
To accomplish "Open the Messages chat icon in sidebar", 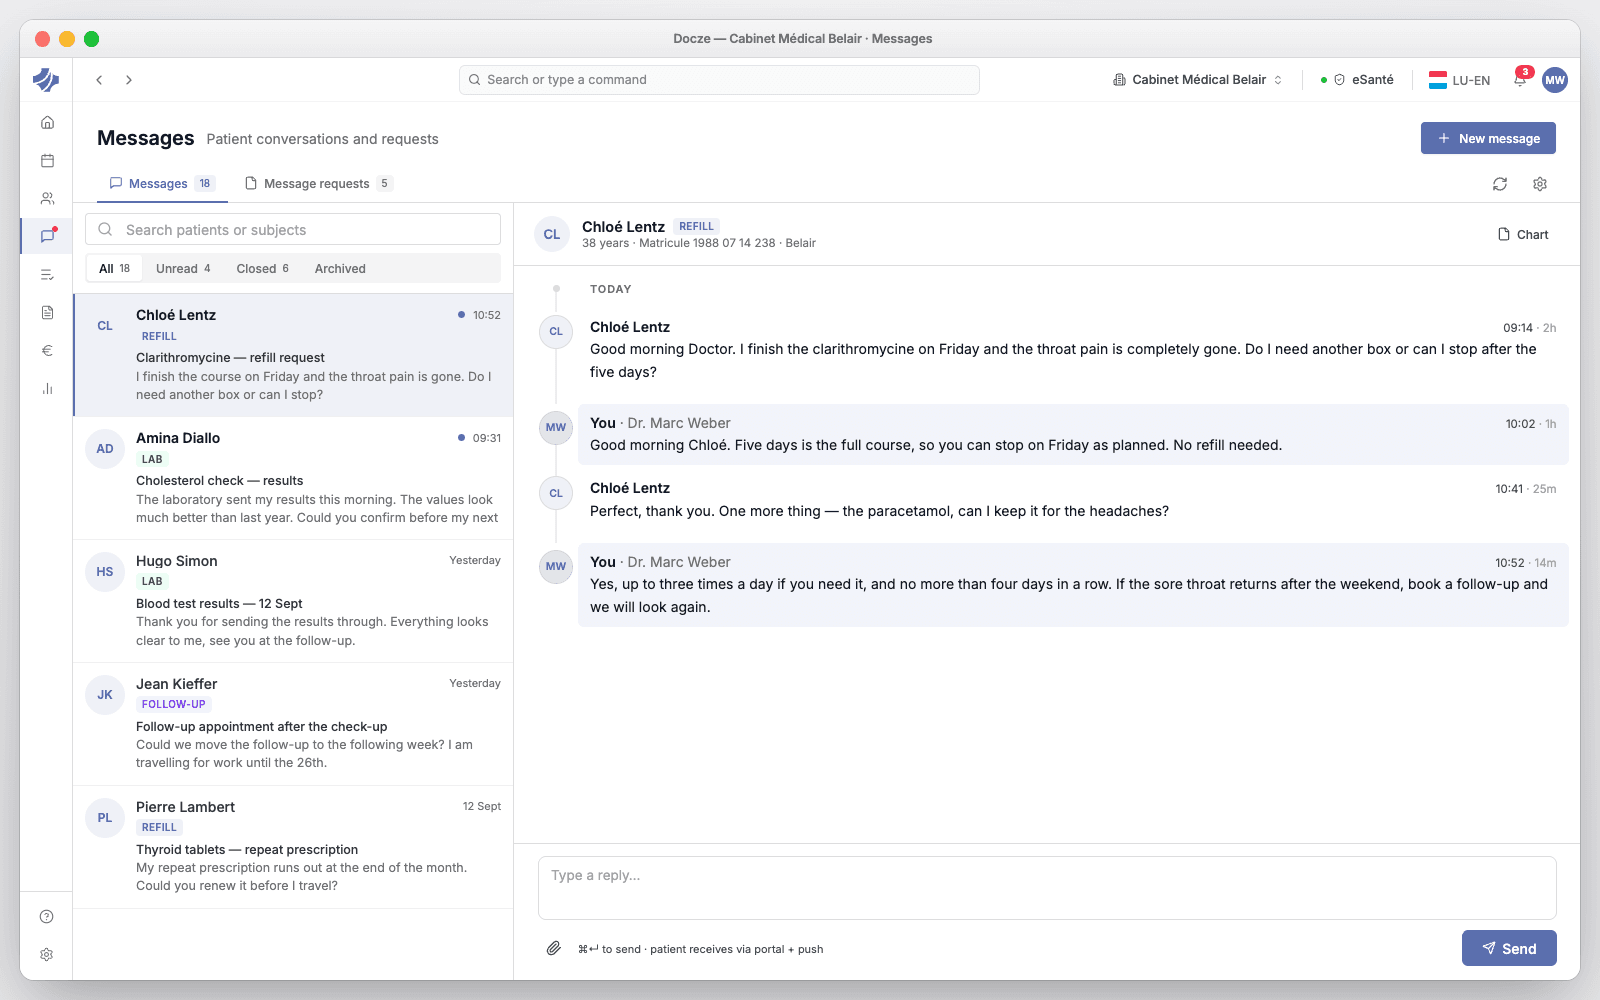I will point(47,236).
